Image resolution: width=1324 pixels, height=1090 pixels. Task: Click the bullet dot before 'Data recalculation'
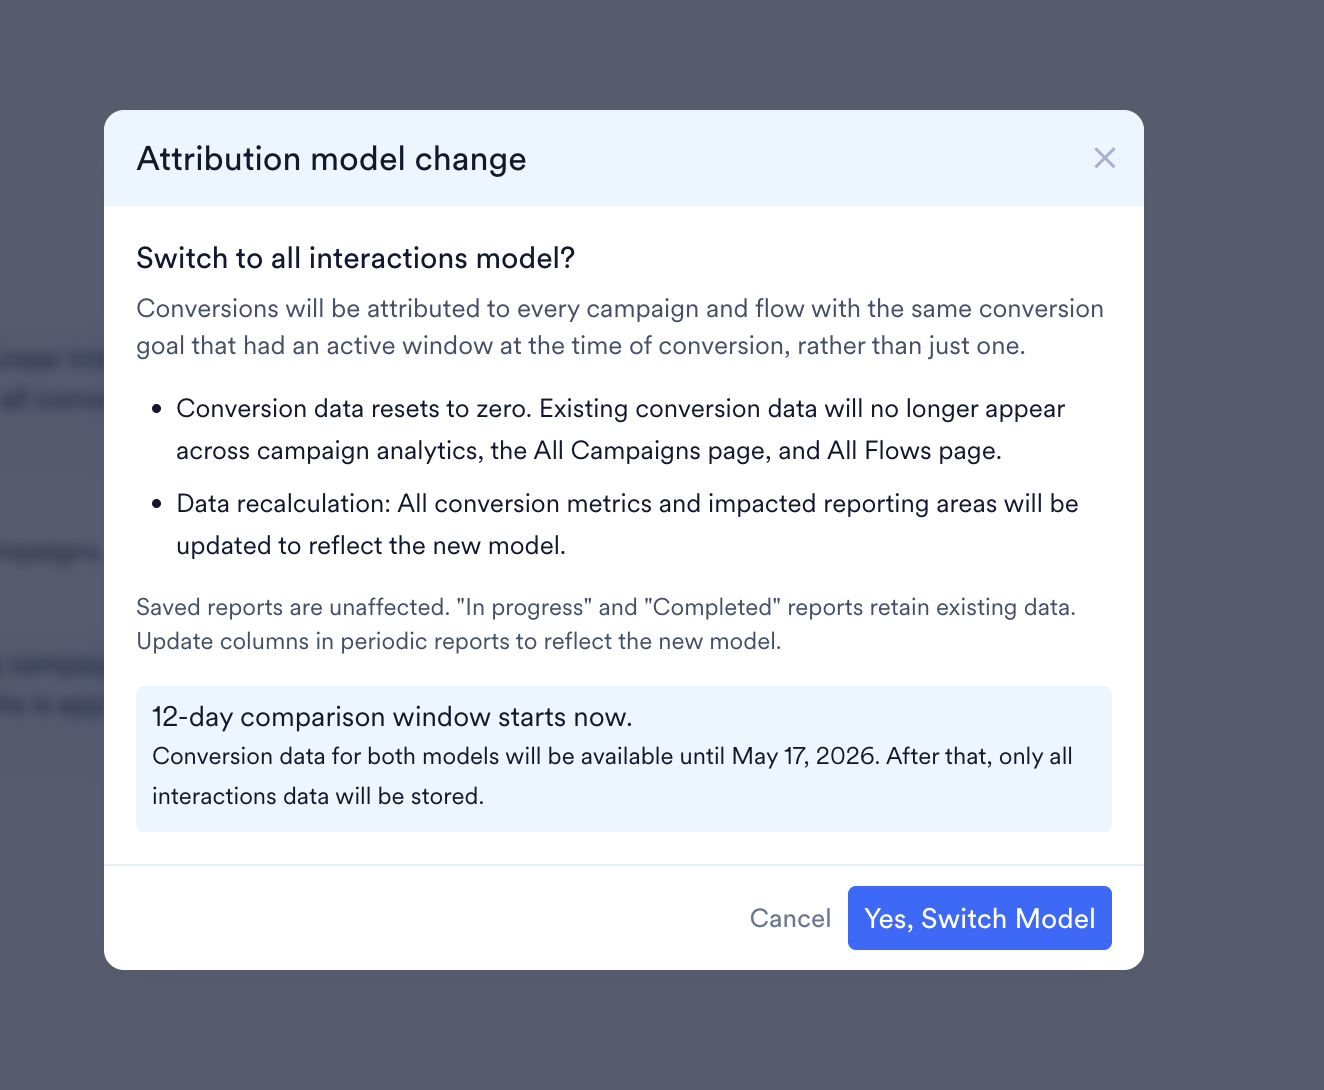[156, 504]
